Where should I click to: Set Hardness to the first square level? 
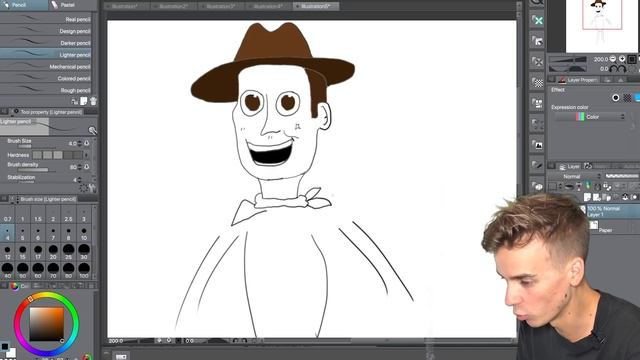tap(37, 155)
